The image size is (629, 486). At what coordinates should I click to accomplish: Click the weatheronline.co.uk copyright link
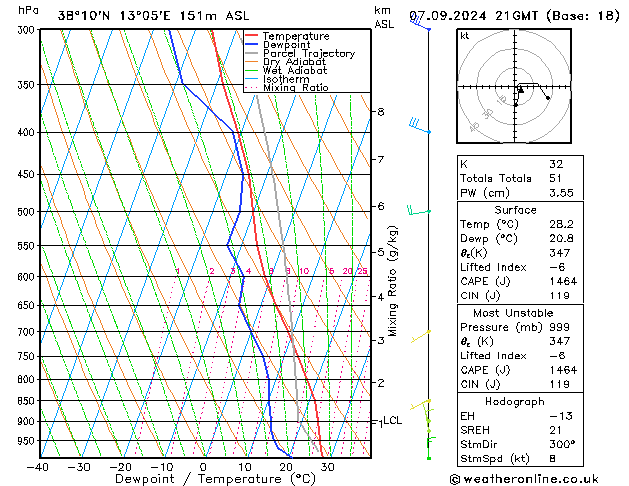click(x=524, y=479)
